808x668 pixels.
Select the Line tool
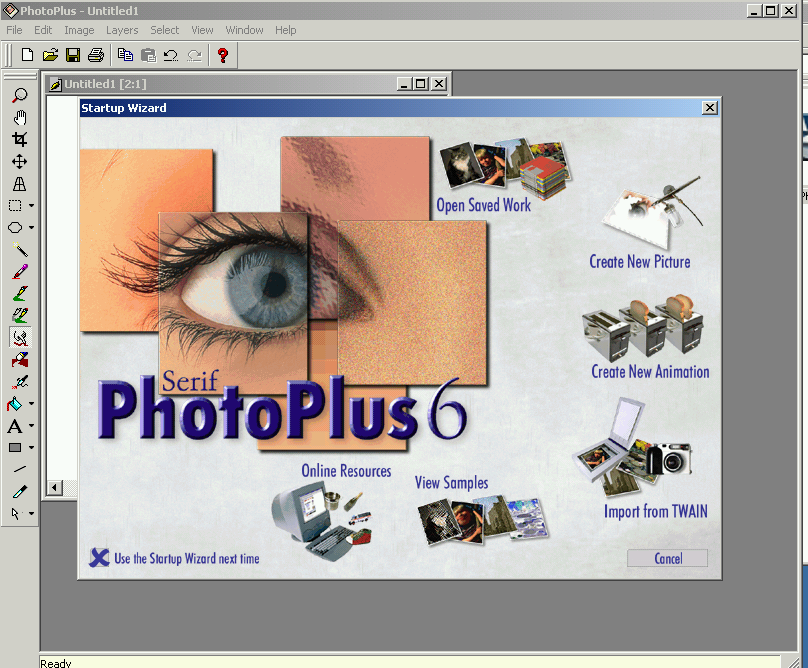pyautogui.click(x=20, y=469)
